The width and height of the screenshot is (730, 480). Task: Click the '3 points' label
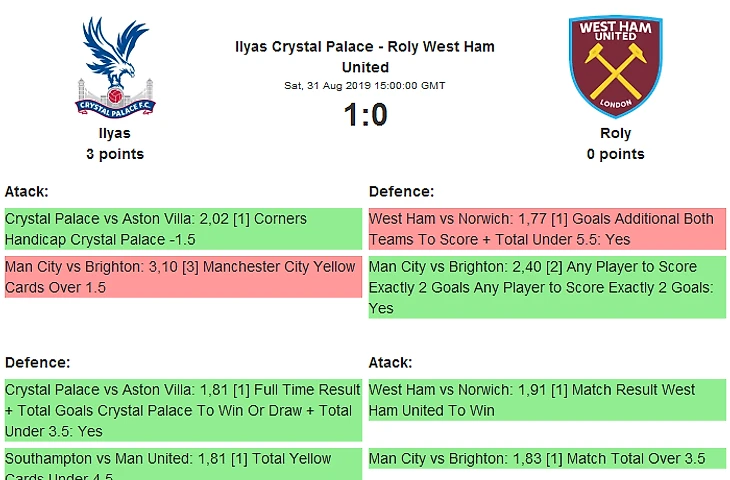point(114,154)
